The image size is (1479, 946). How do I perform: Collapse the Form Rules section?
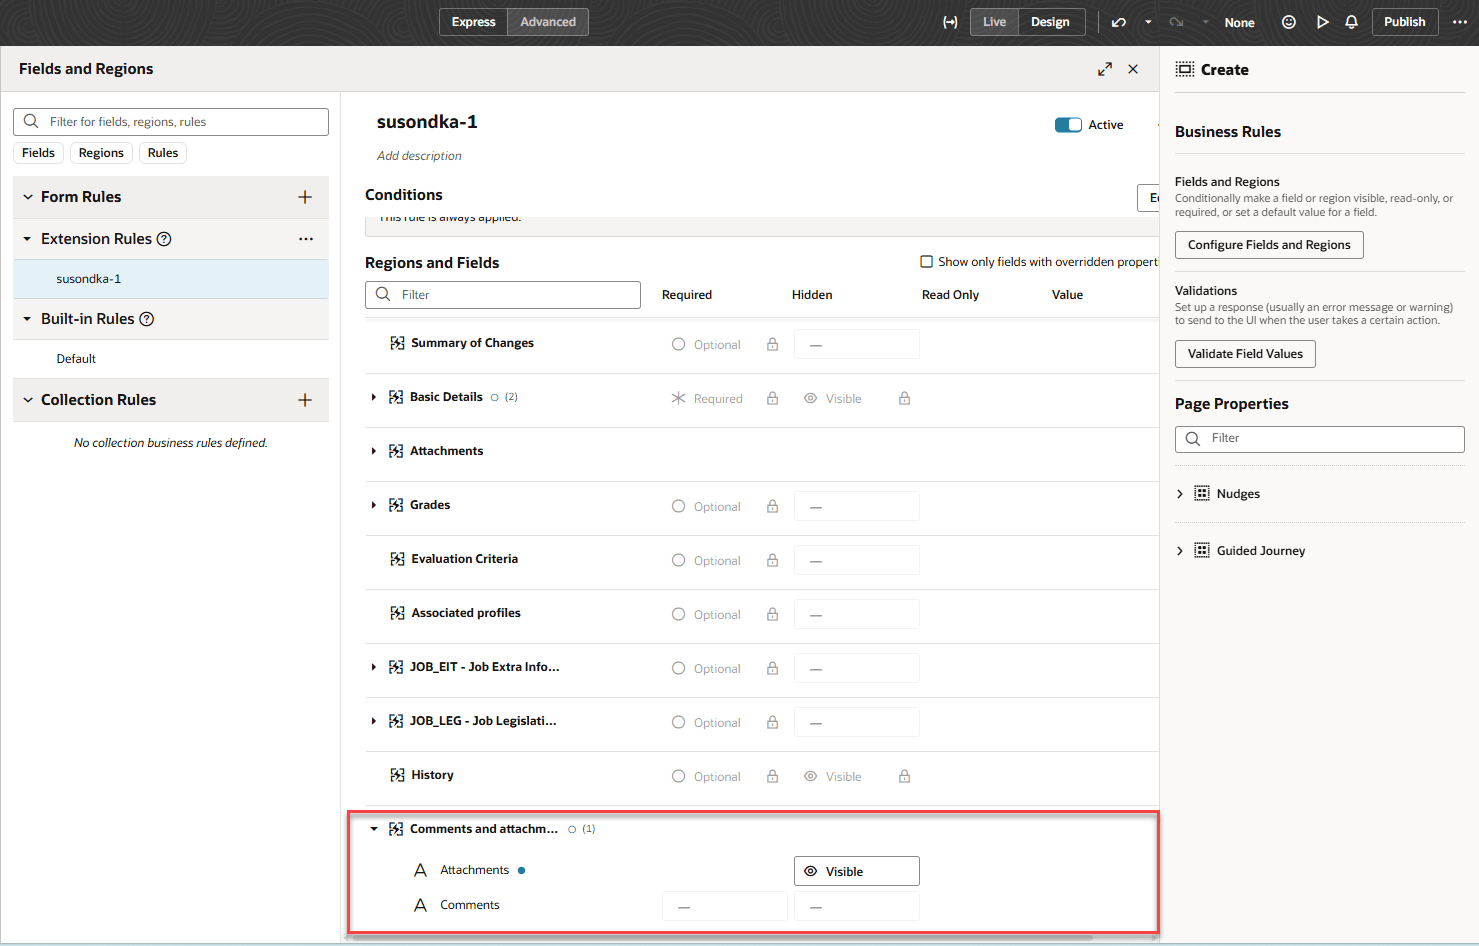28,197
